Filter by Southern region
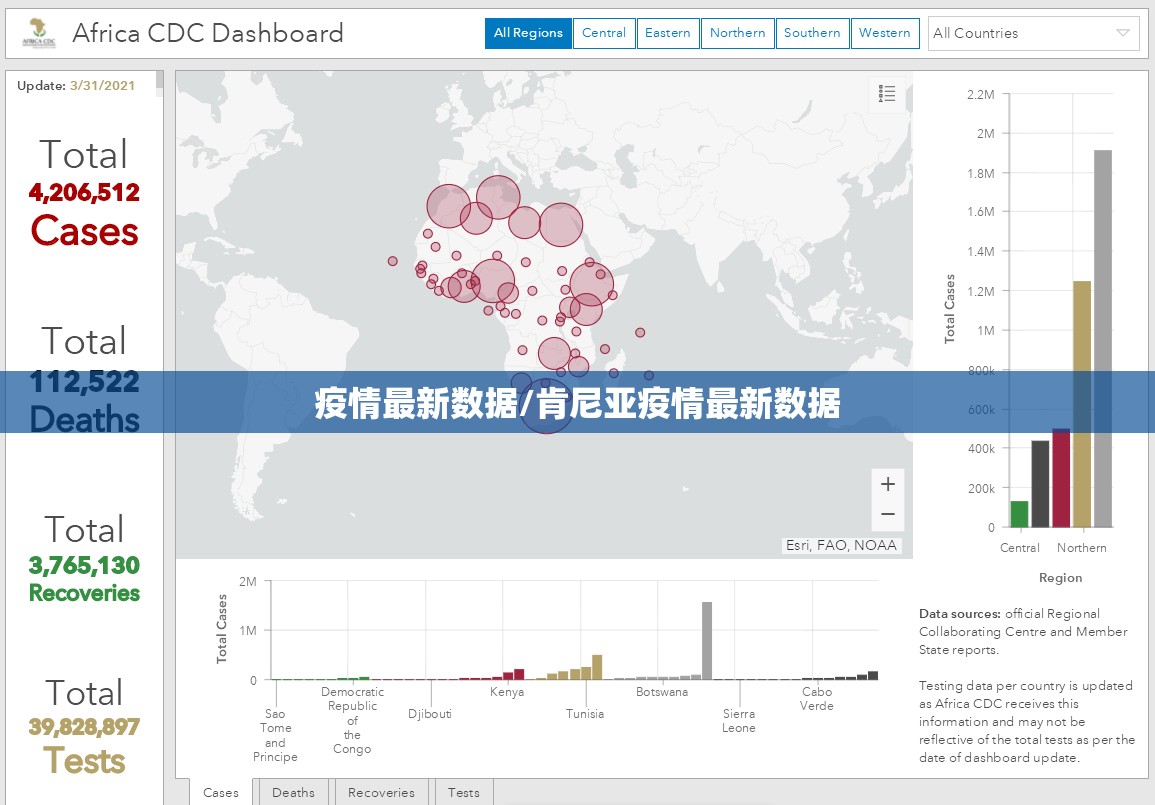The width and height of the screenshot is (1155, 805). tap(812, 33)
